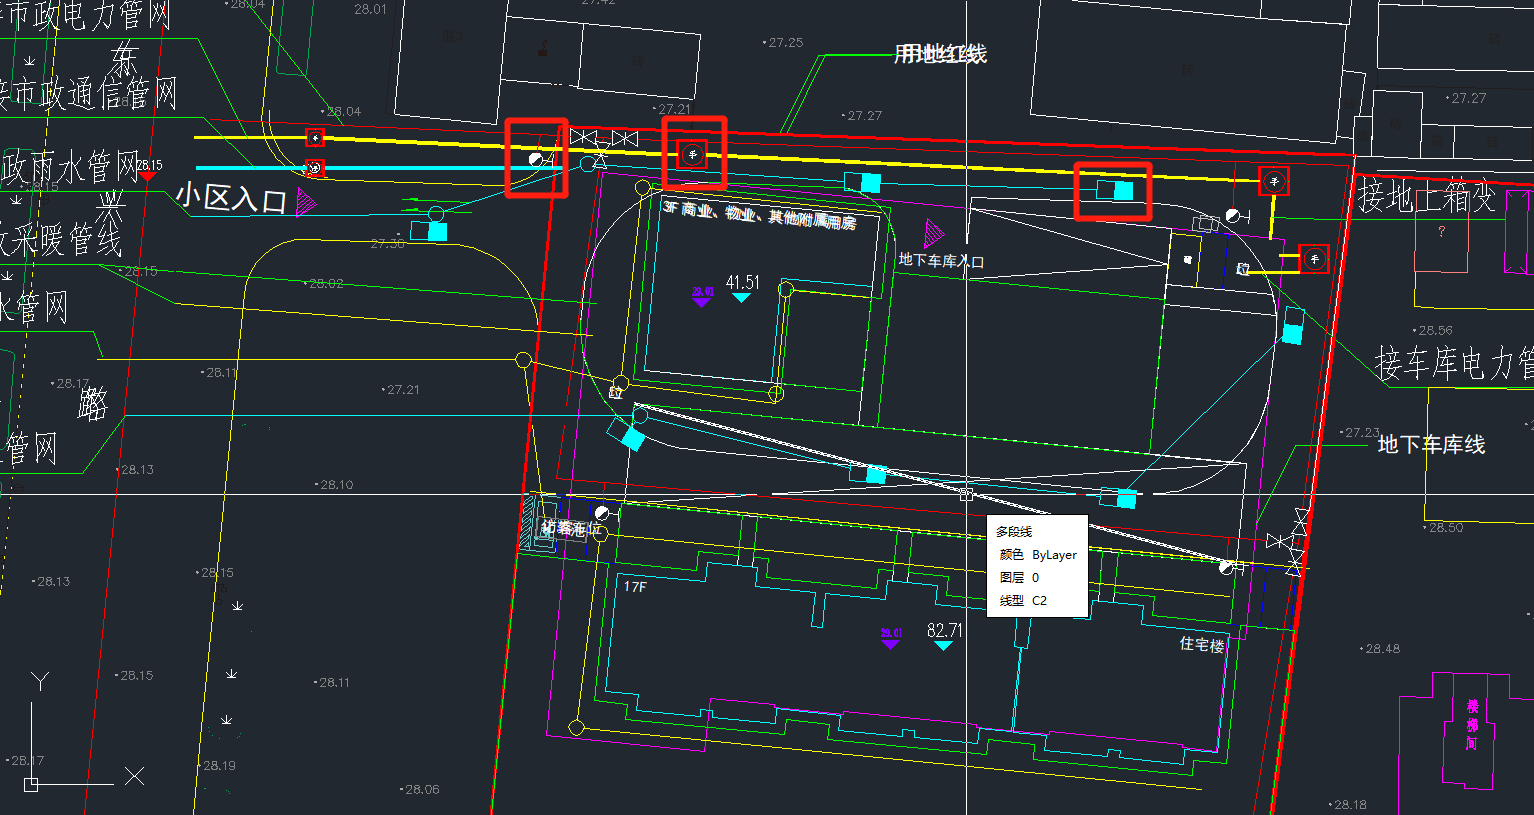This screenshot has height=815, width=1534.
Task: Click the red-boxed symbol at the cyan pipeline's left end
Action: [315, 168]
